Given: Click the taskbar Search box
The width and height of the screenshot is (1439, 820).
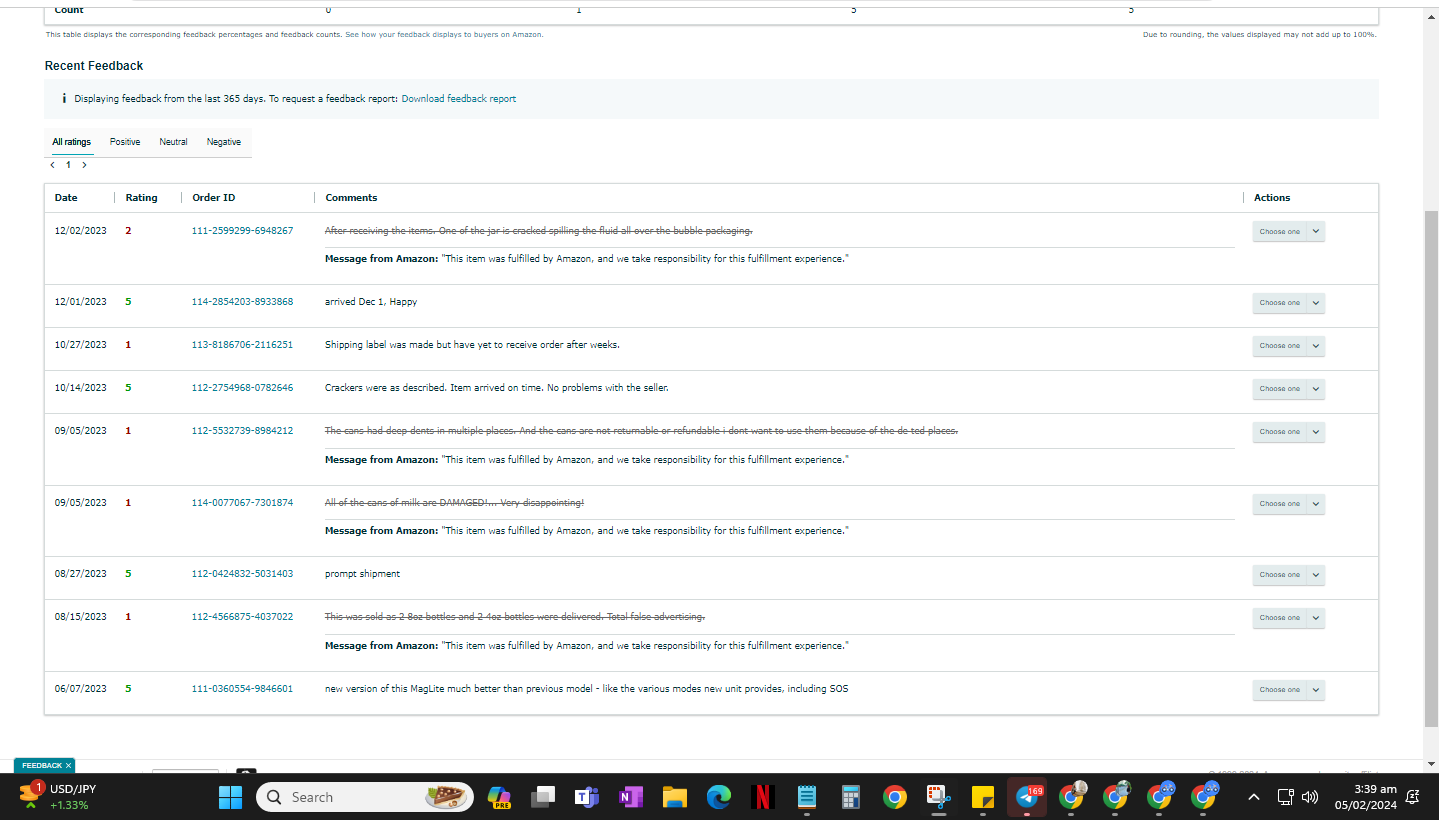Looking at the screenshot, I should [364, 797].
